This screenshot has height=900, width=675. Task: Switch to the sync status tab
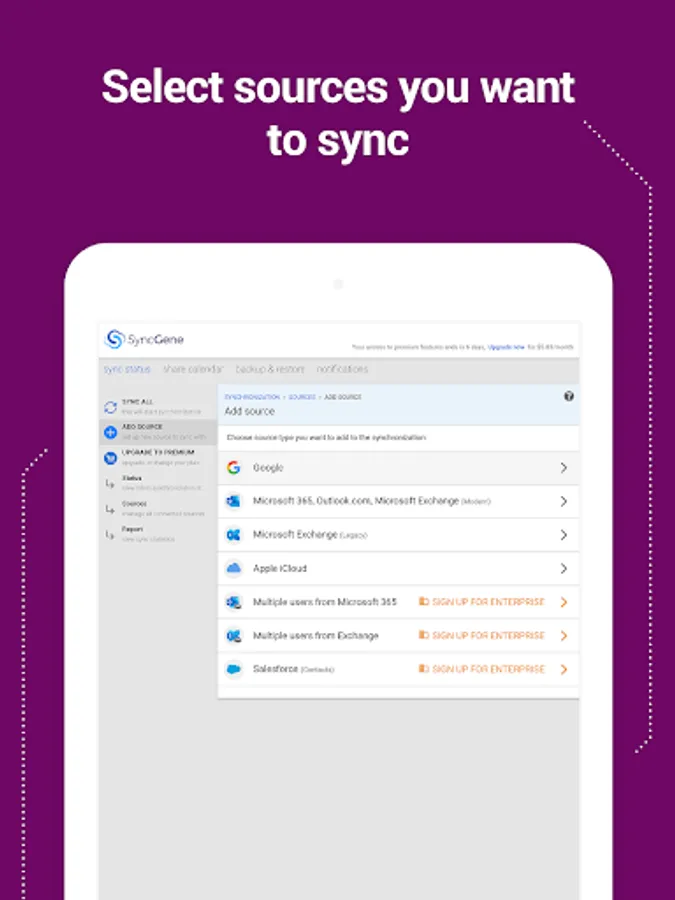[x=127, y=369]
